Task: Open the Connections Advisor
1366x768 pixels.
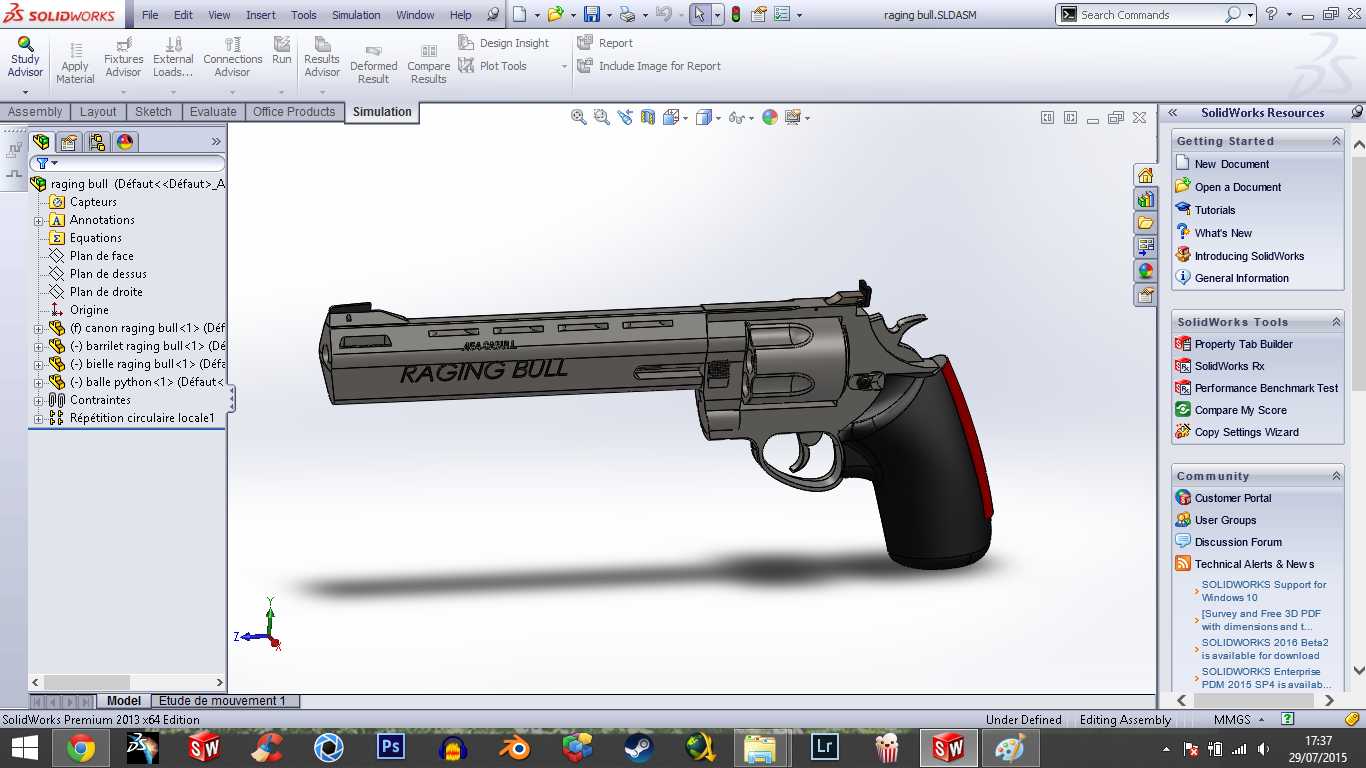Action: click(232, 58)
